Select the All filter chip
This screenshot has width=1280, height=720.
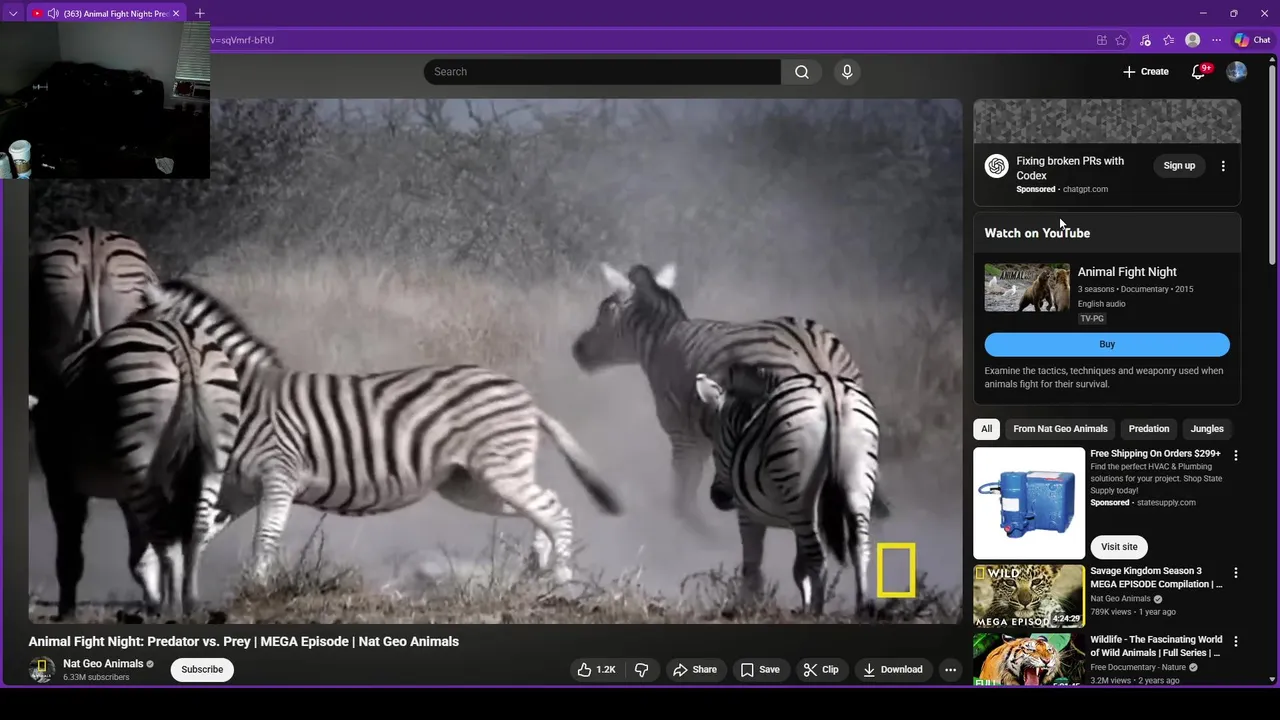click(986, 429)
